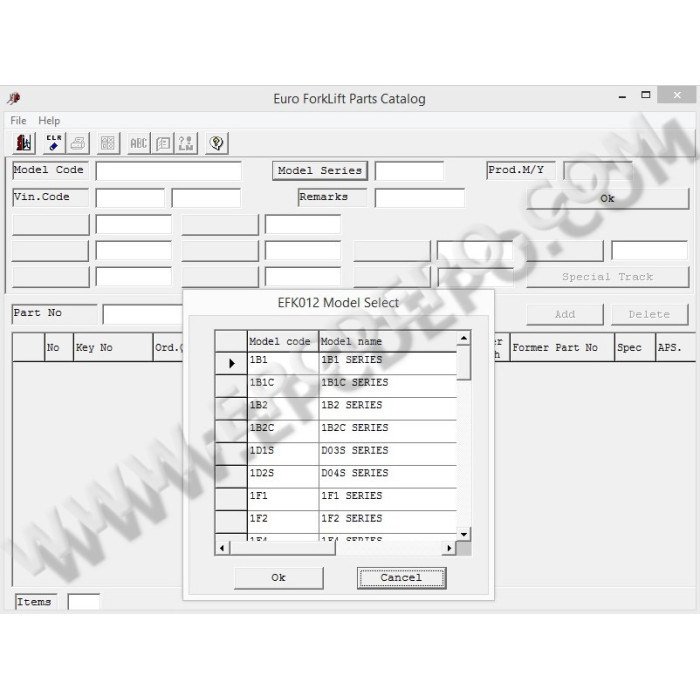The height and width of the screenshot is (700, 700).
Task: Click the Ok button beside Remarks
Action: click(608, 199)
